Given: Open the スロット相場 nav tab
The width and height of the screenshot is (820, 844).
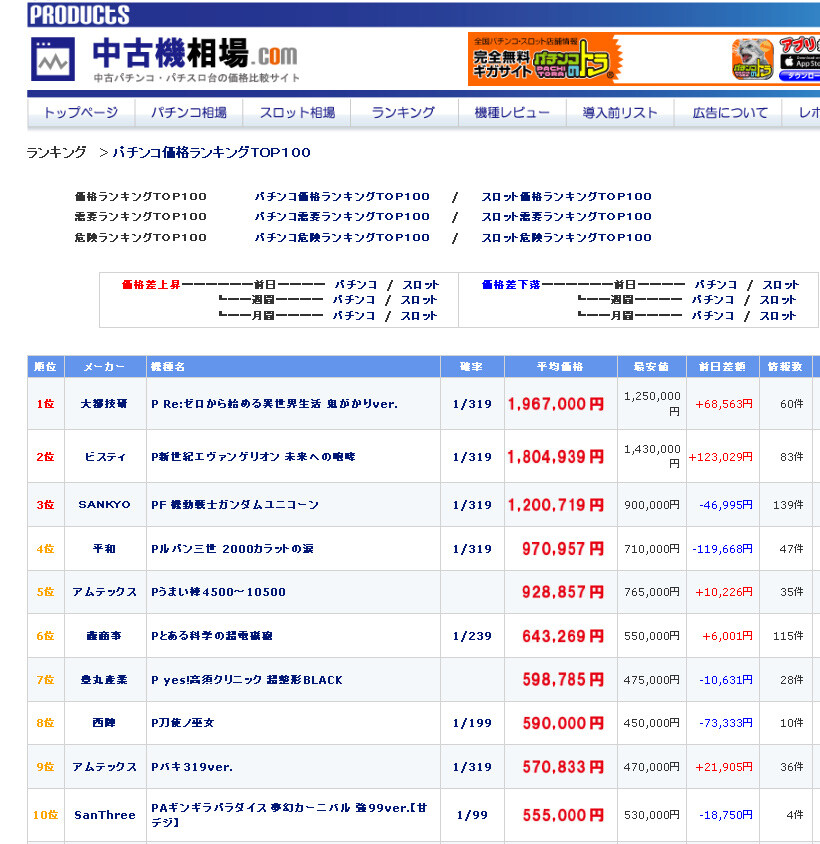Looking at the screenshot, I should [297, 112].
